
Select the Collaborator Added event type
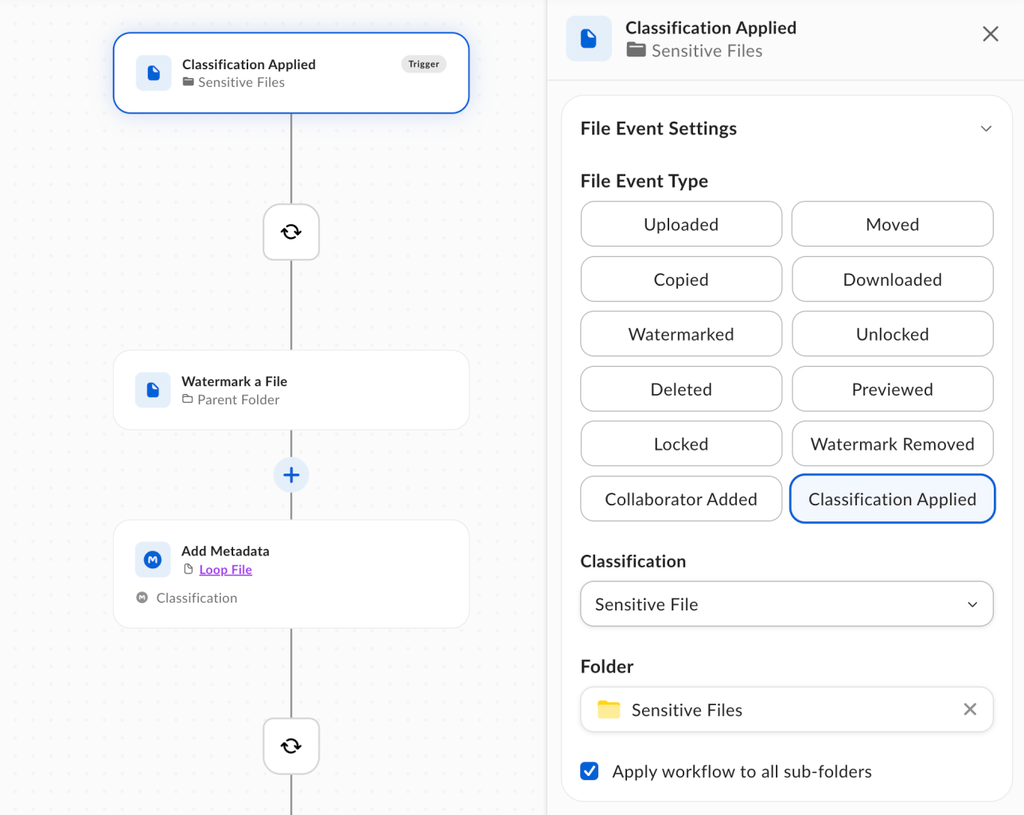pos(681,499)
